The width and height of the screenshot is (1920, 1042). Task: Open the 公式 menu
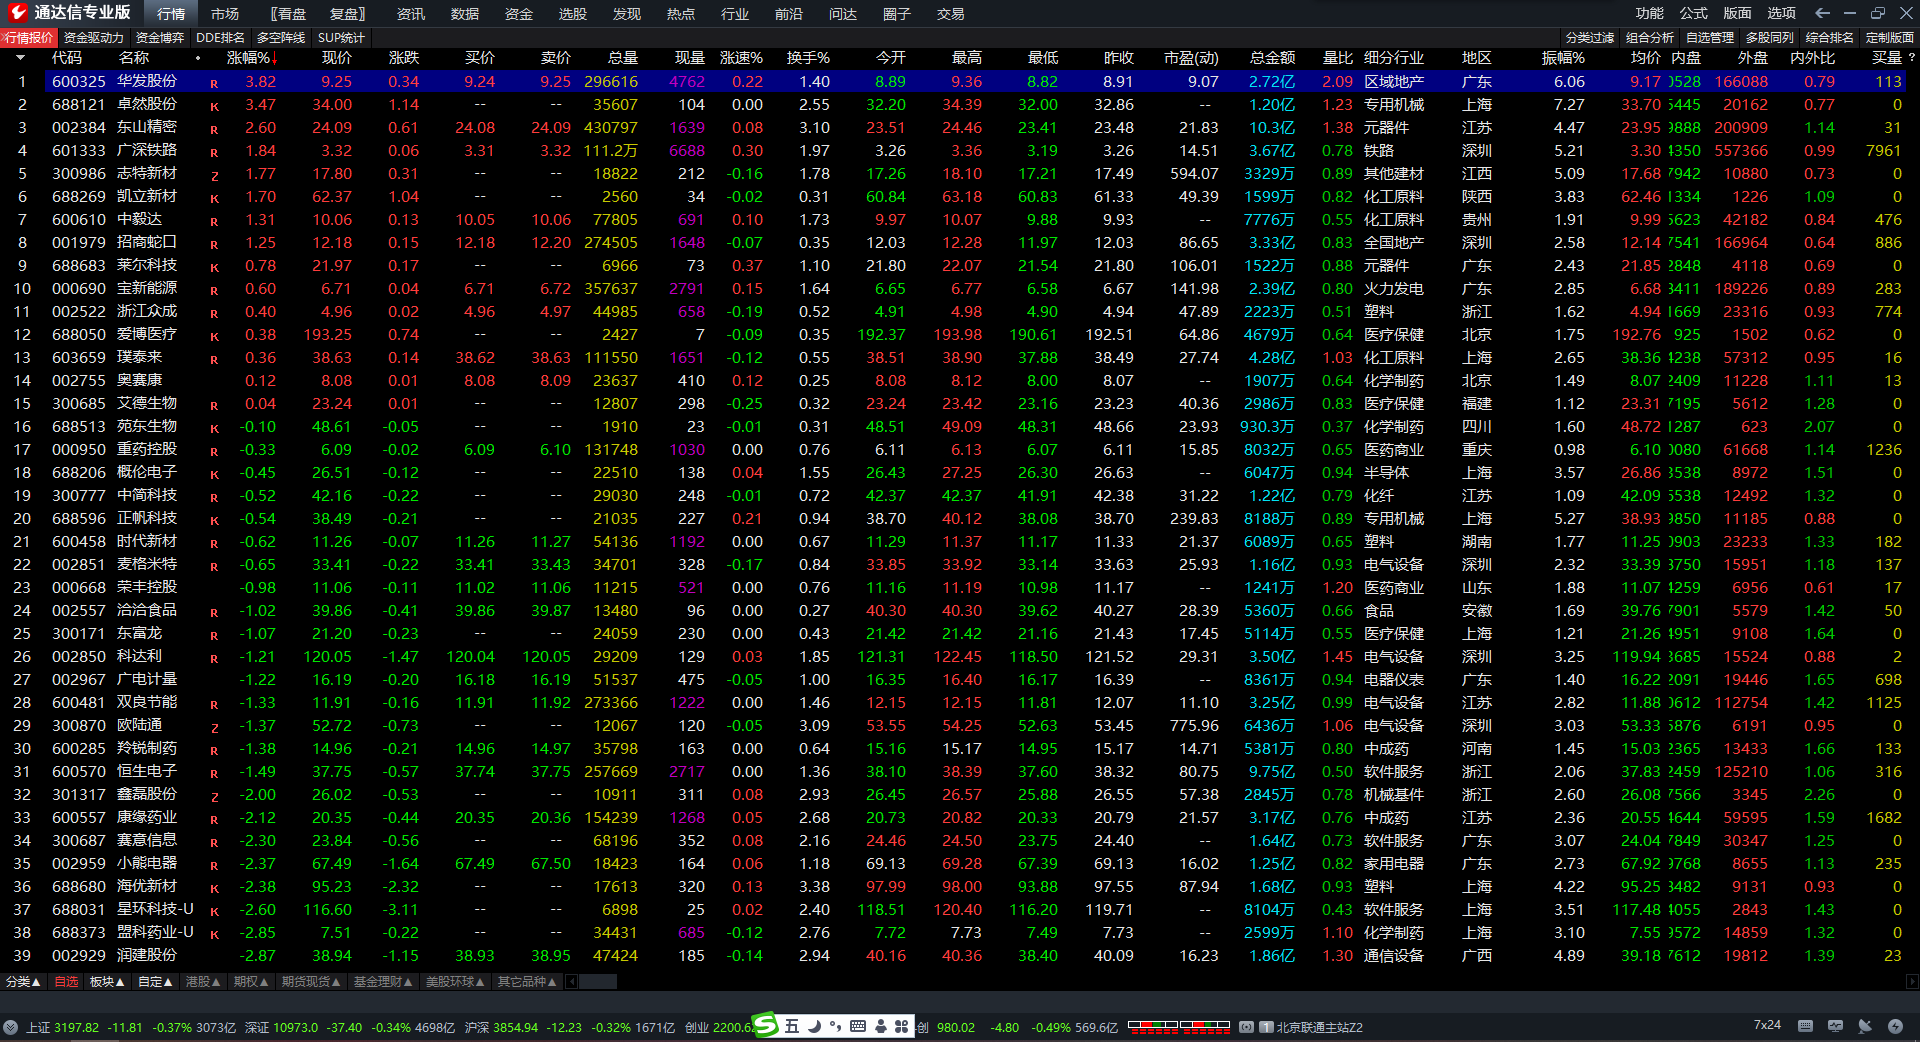click(1694, 13)
